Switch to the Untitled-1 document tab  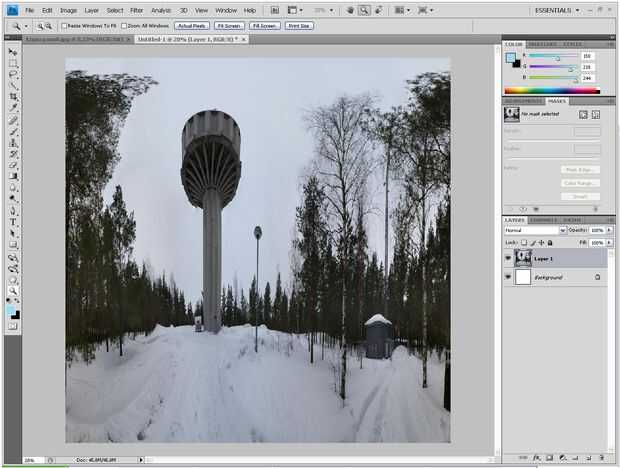click(x=192, y=39)
